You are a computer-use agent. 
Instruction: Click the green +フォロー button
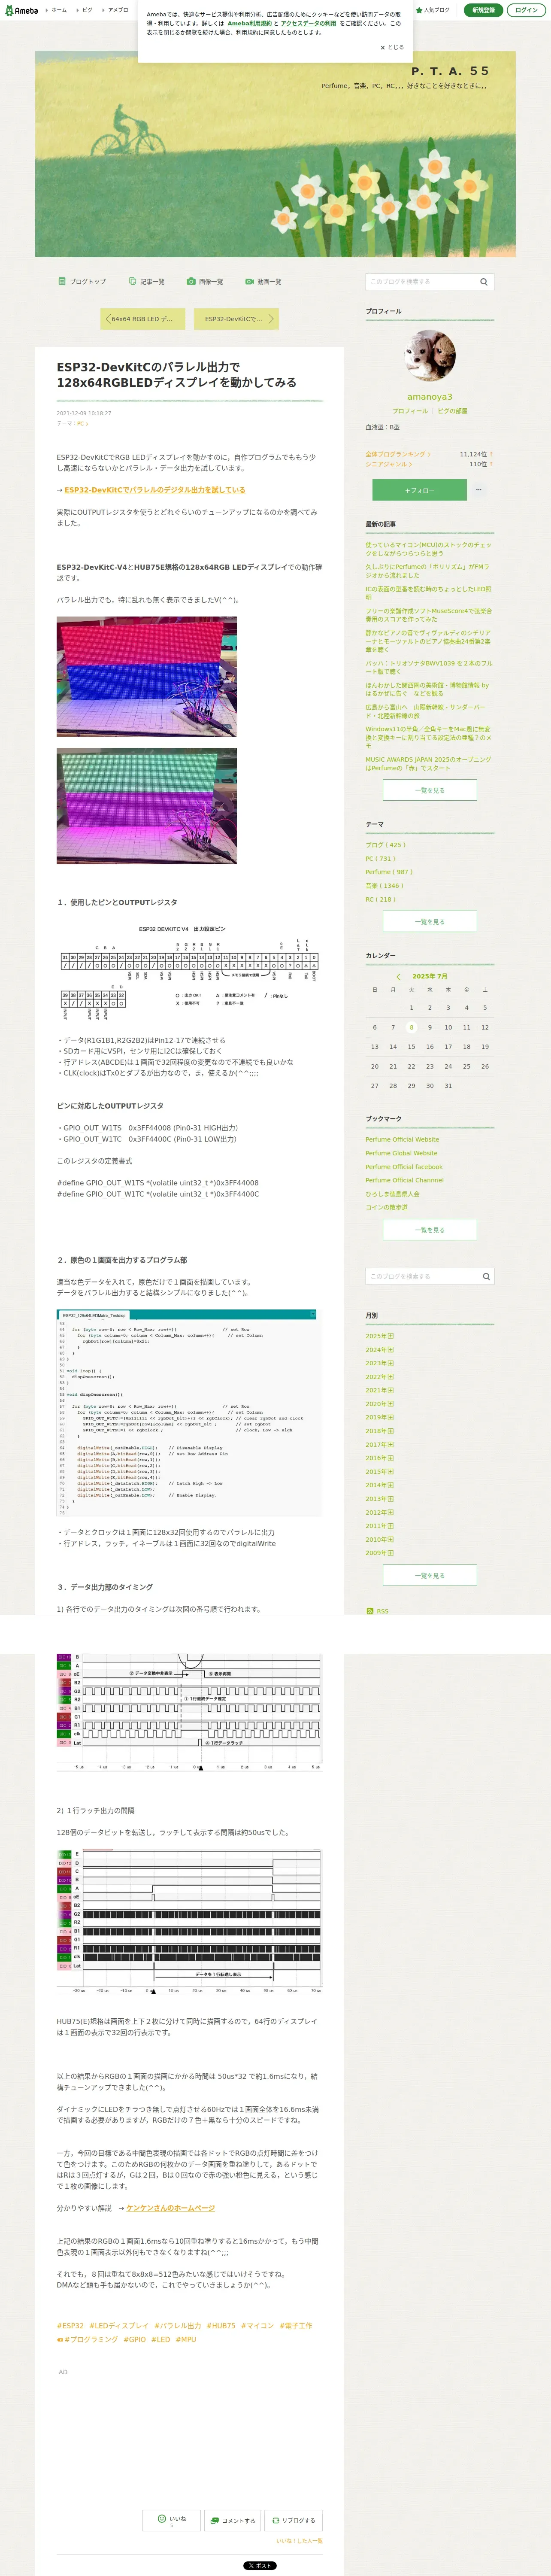point(419,490)
